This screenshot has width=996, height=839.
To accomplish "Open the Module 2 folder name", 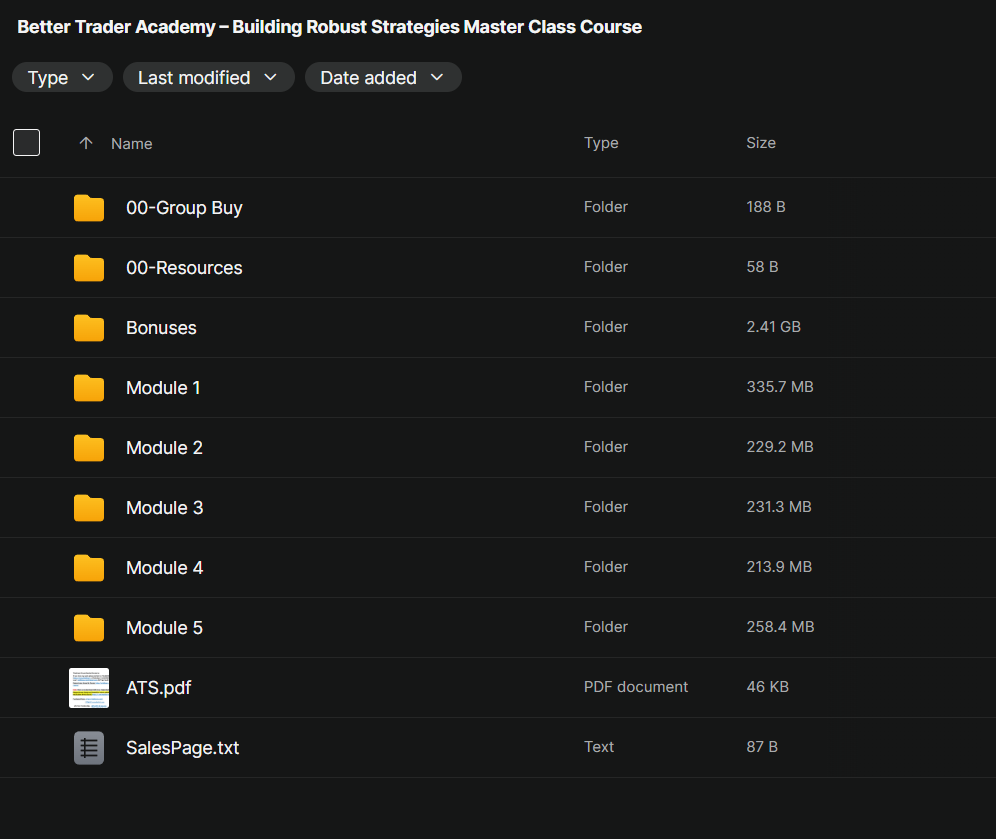I will click(x=165, y=448).
